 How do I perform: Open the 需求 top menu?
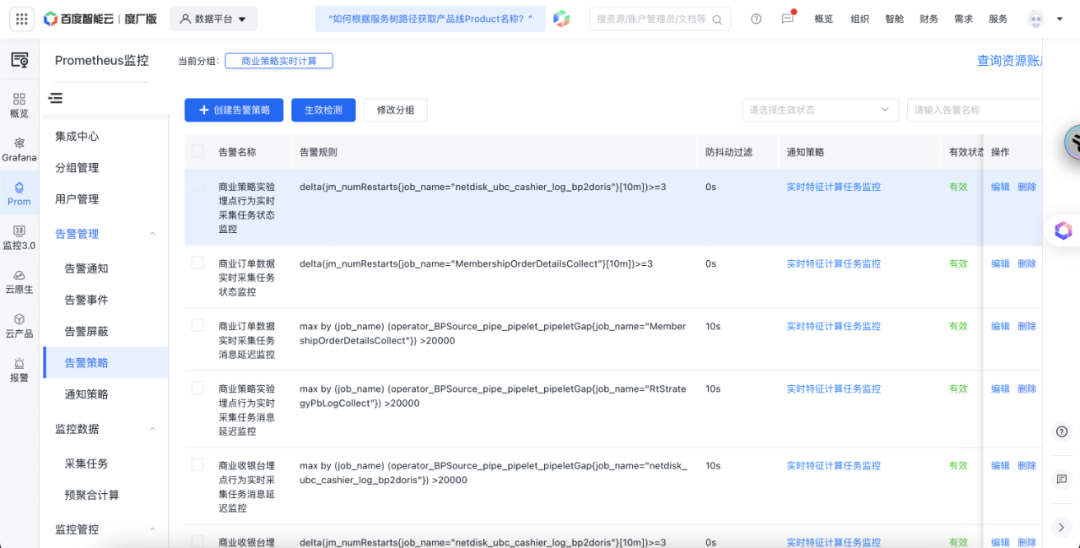tap(964, 19)
